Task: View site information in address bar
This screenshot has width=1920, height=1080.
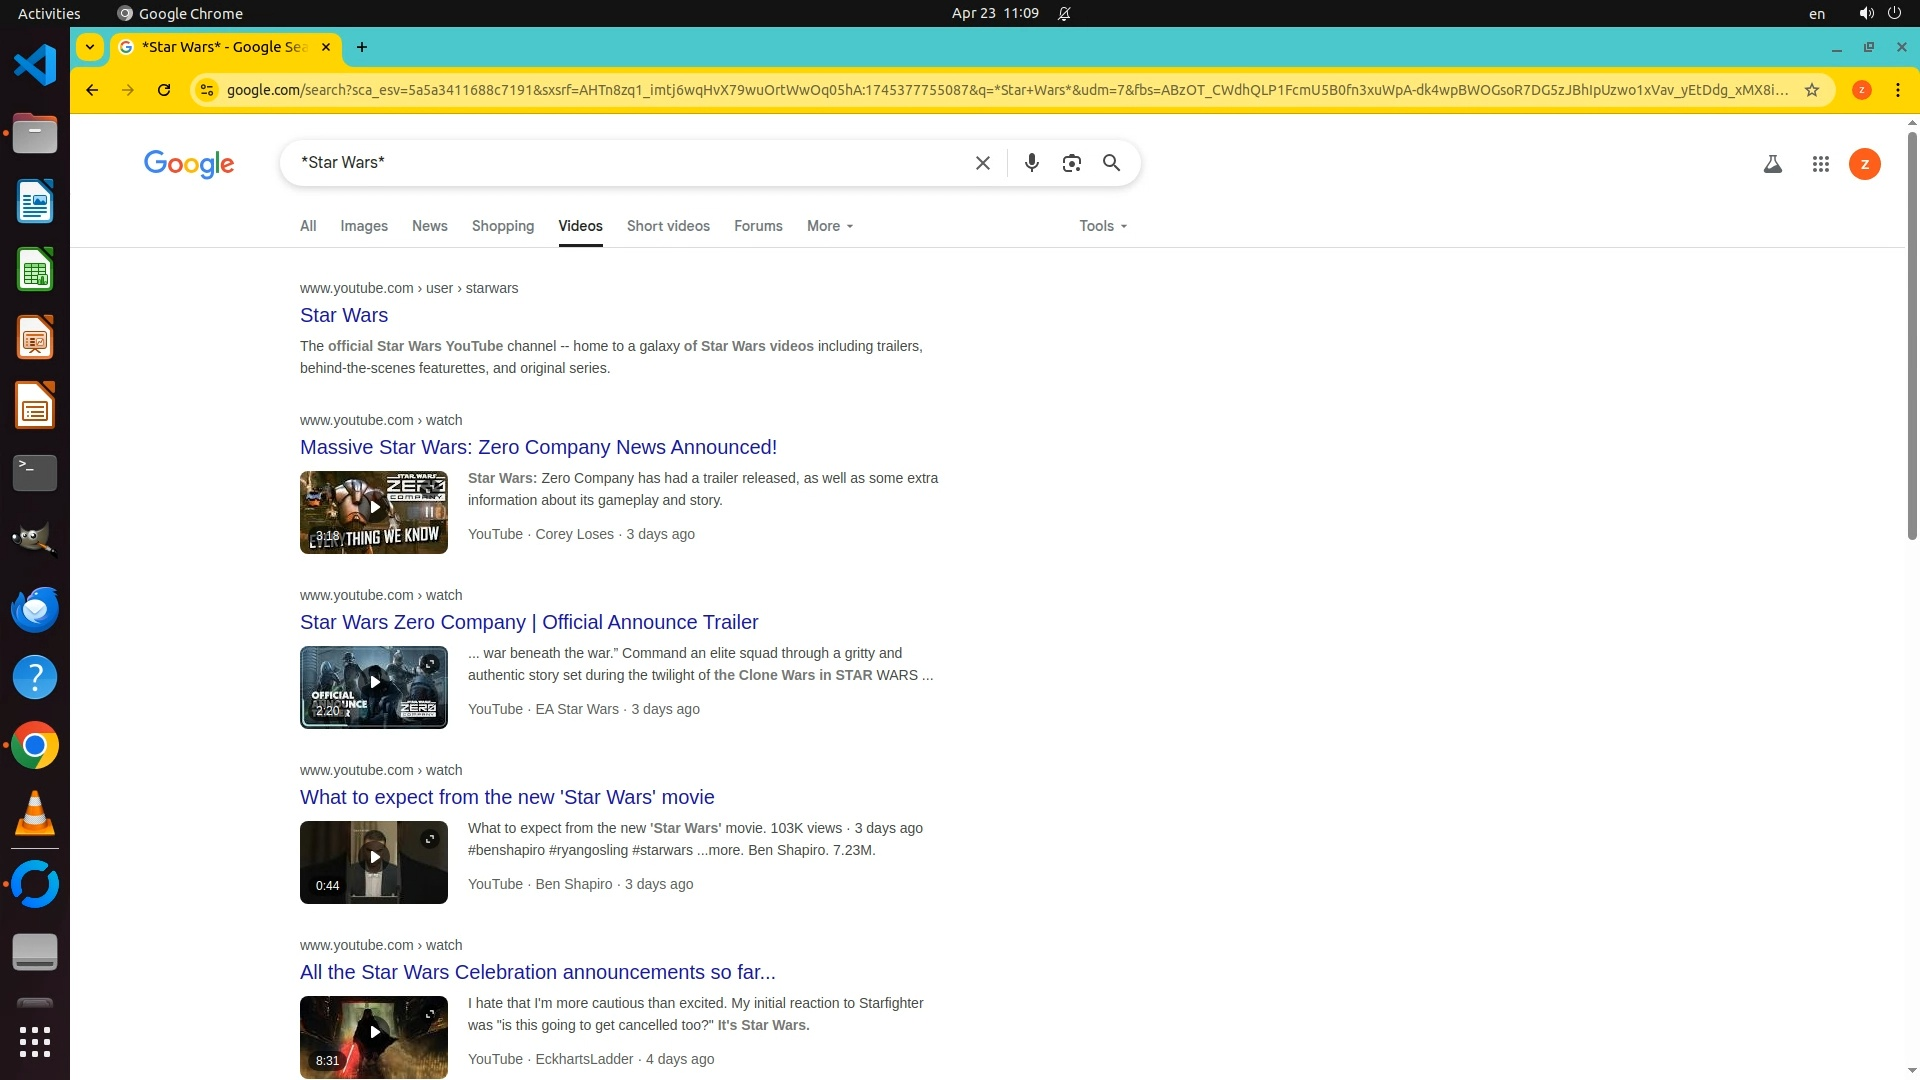Action: (206, 90)
